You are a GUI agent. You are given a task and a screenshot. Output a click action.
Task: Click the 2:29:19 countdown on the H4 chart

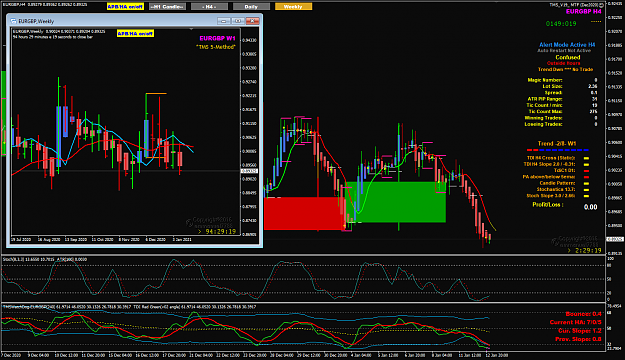[x=588, y=251]
